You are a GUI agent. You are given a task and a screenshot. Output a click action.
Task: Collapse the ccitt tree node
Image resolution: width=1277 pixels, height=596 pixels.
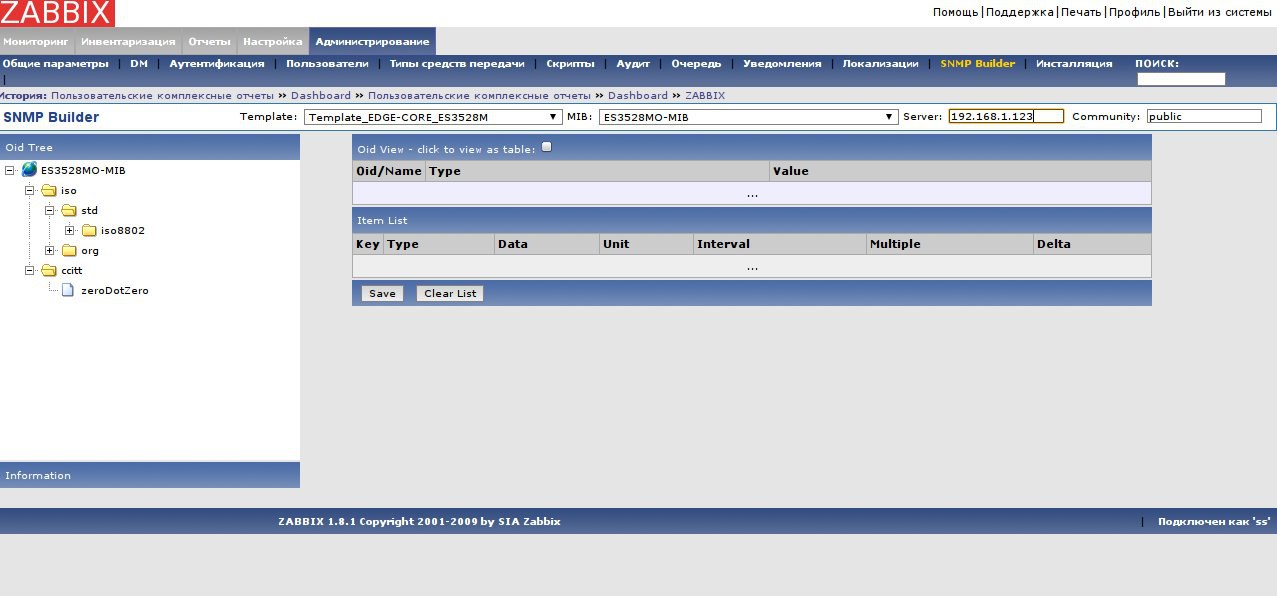coord(30,270)
